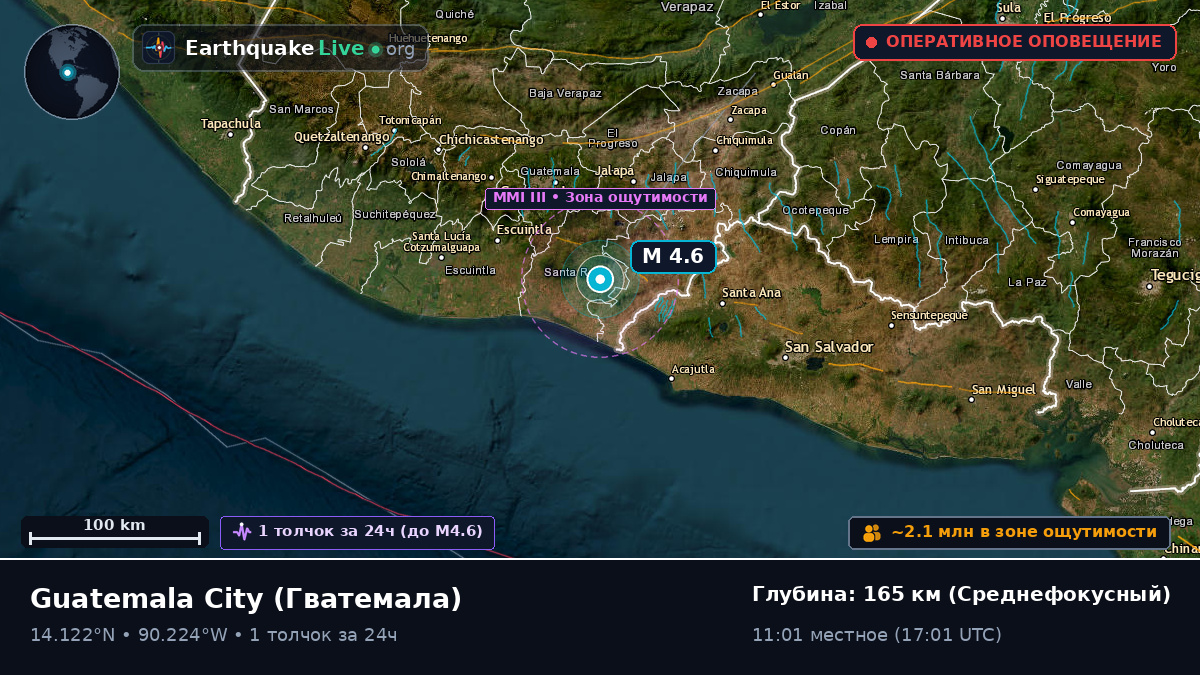Click the 'Guatemala City (Гватемала)' headline

tap(246, 598)
